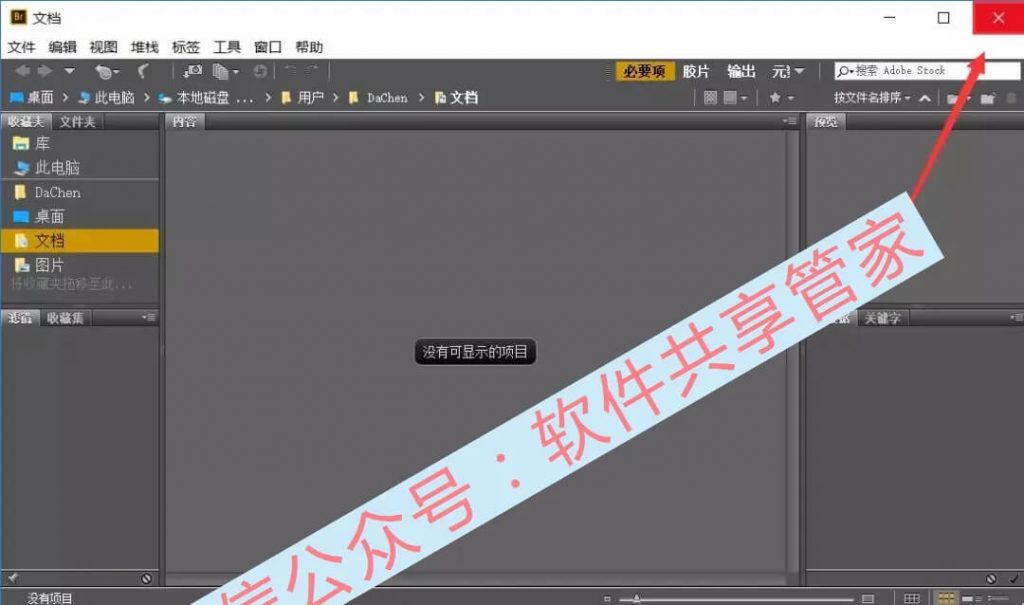This screenshot has width=1024, height=605.
Task: Switch to 收藏夹 panel tab
Action: [x=25, y=121]
